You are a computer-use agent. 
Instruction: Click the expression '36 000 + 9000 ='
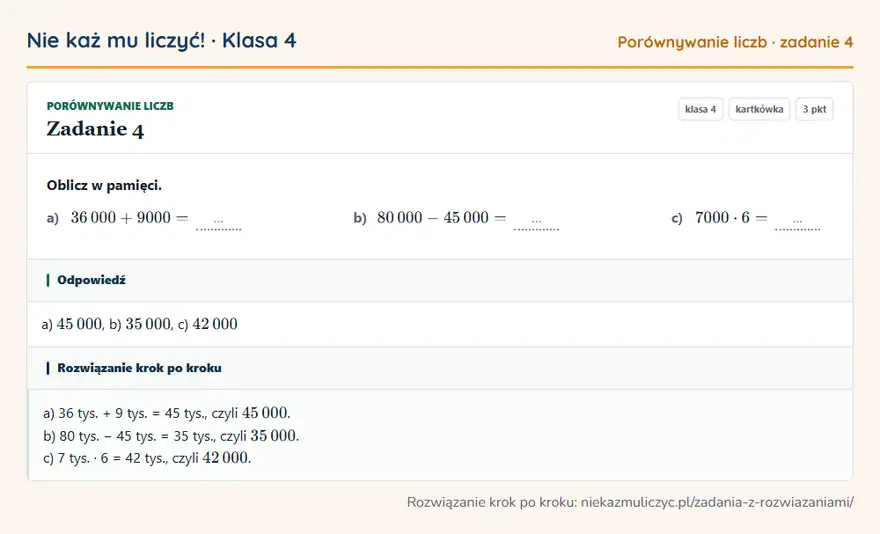click(130, 218)
